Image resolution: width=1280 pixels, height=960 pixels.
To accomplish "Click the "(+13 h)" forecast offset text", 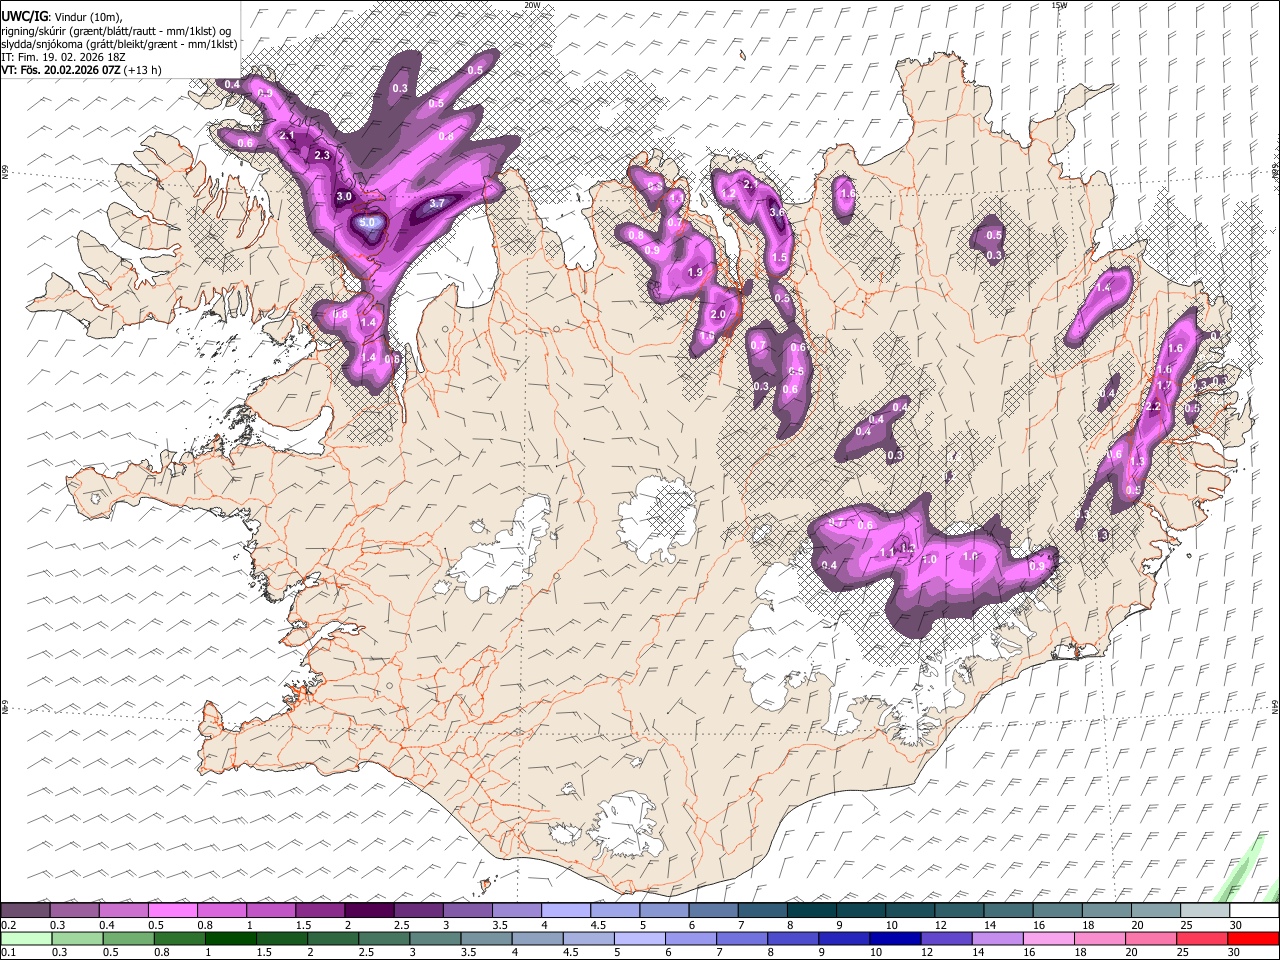I will [x=145, y=70].
